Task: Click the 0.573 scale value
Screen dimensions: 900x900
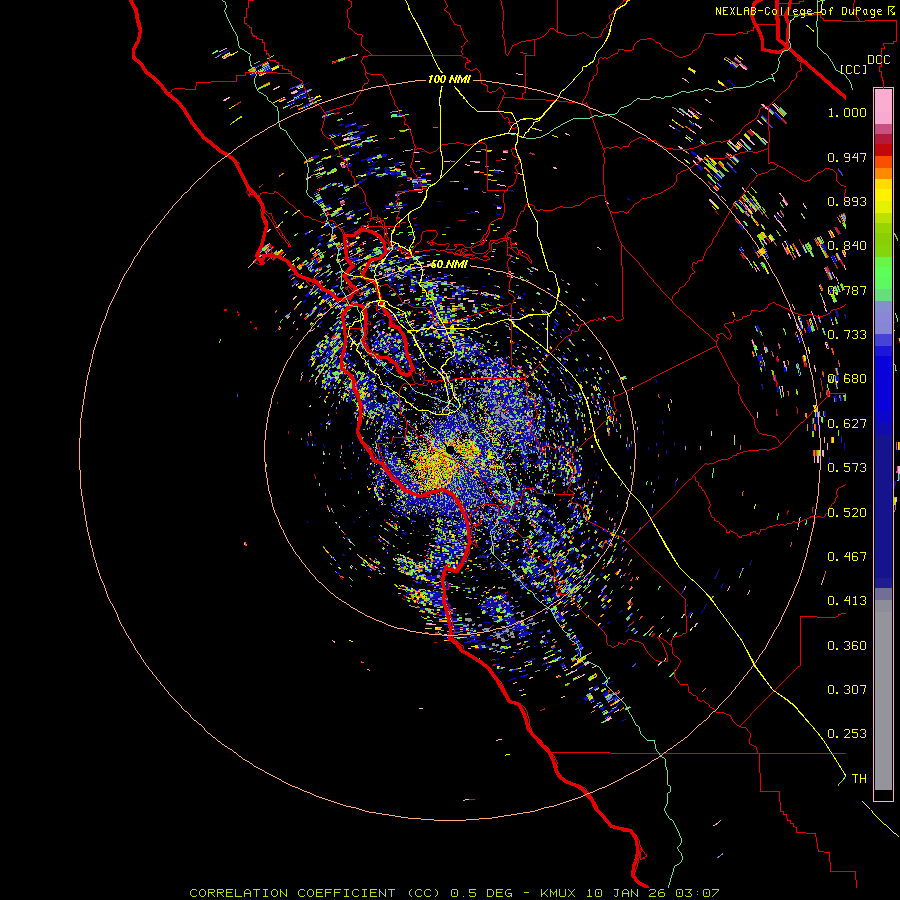Action: tap(847, 468)
